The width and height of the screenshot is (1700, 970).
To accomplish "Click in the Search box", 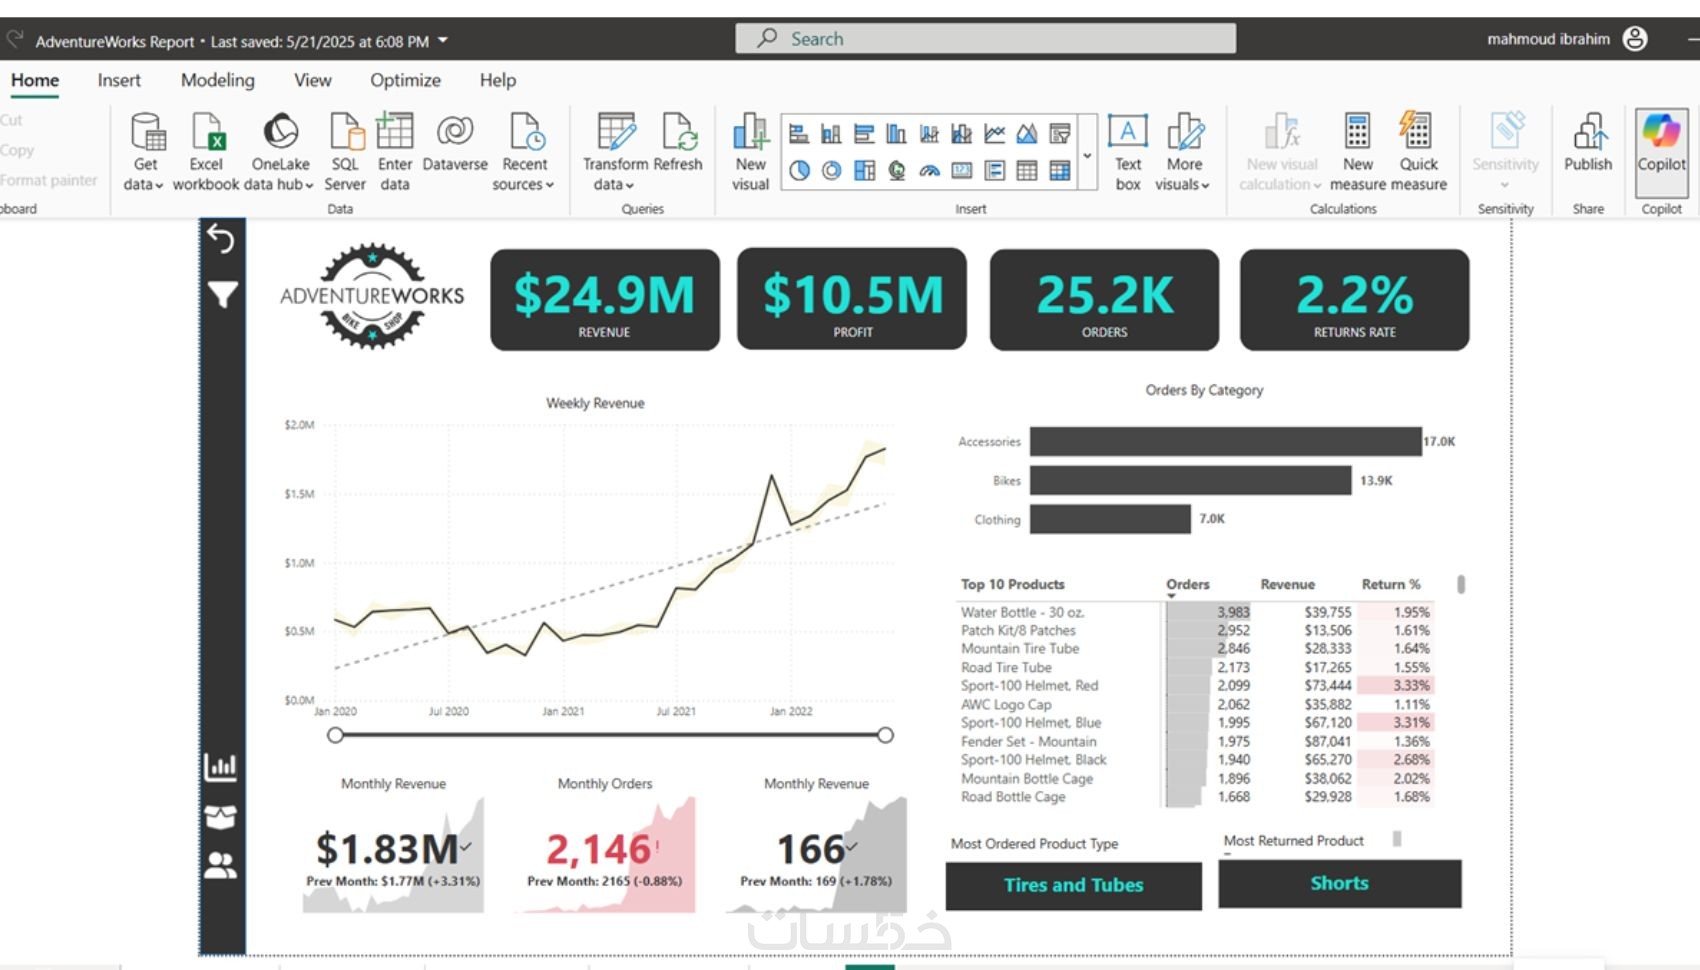I will point(985,39).
